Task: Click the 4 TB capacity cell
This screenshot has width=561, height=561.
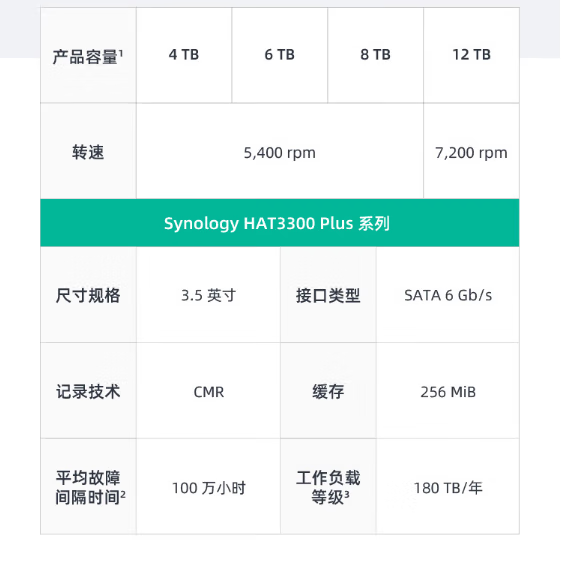Action: tap(184, 55)
